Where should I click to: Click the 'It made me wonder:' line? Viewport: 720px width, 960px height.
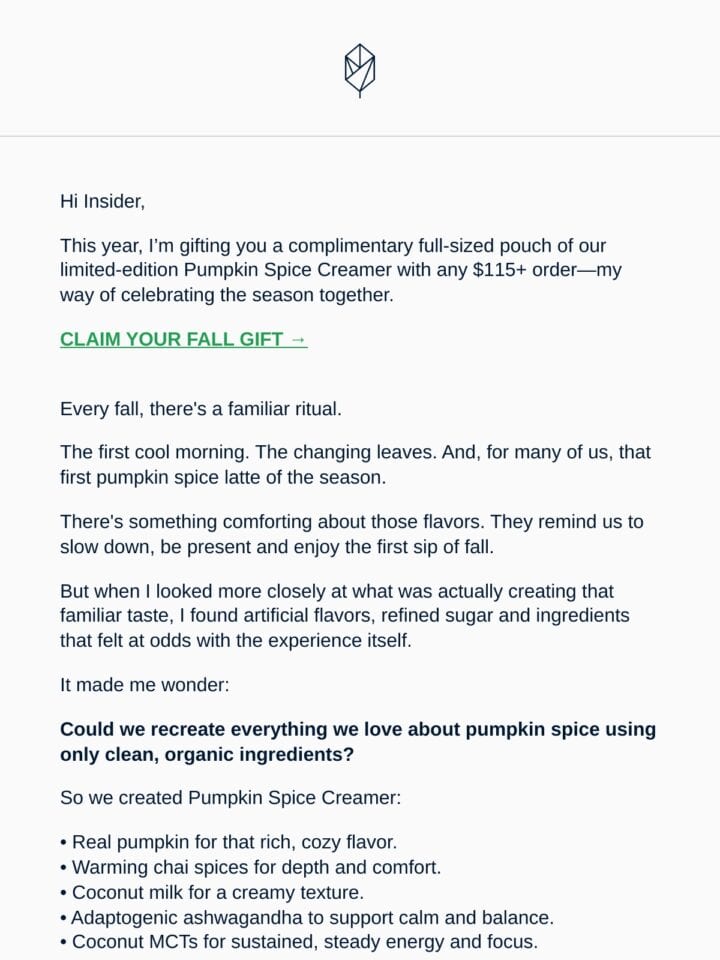tap(144, 685)
